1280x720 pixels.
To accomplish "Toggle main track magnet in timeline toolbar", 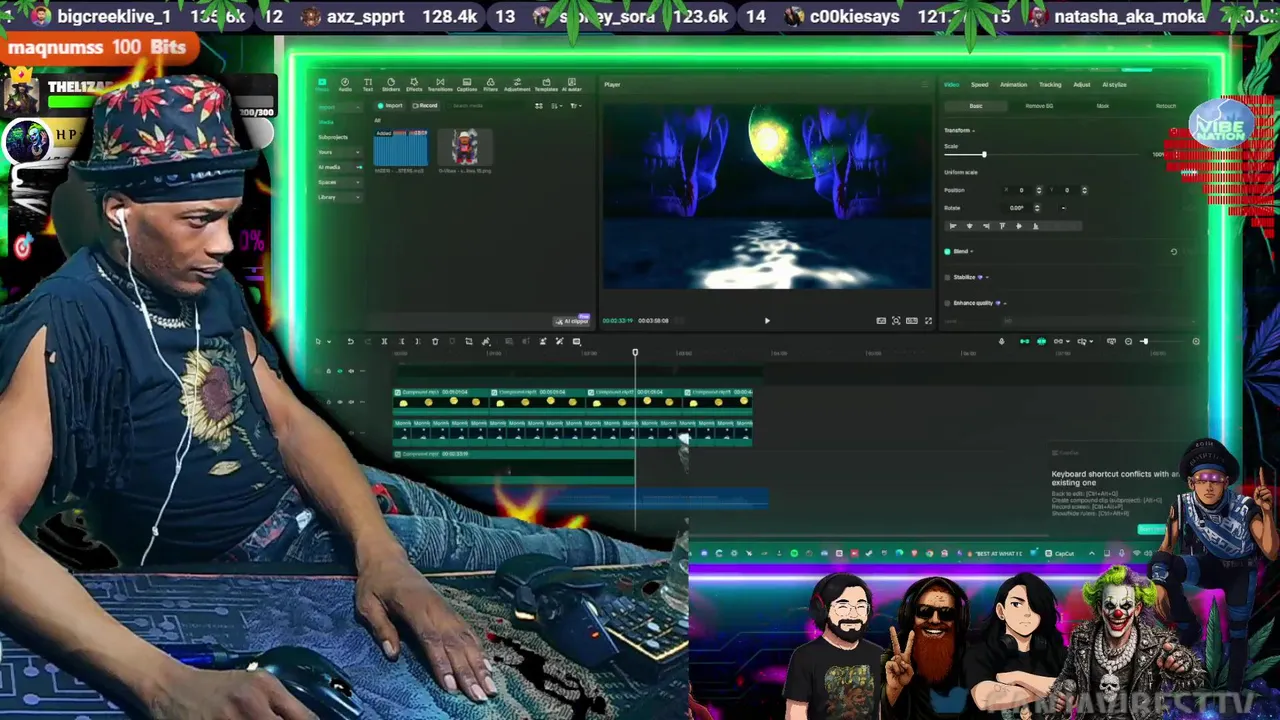I will pos(1024,341).
